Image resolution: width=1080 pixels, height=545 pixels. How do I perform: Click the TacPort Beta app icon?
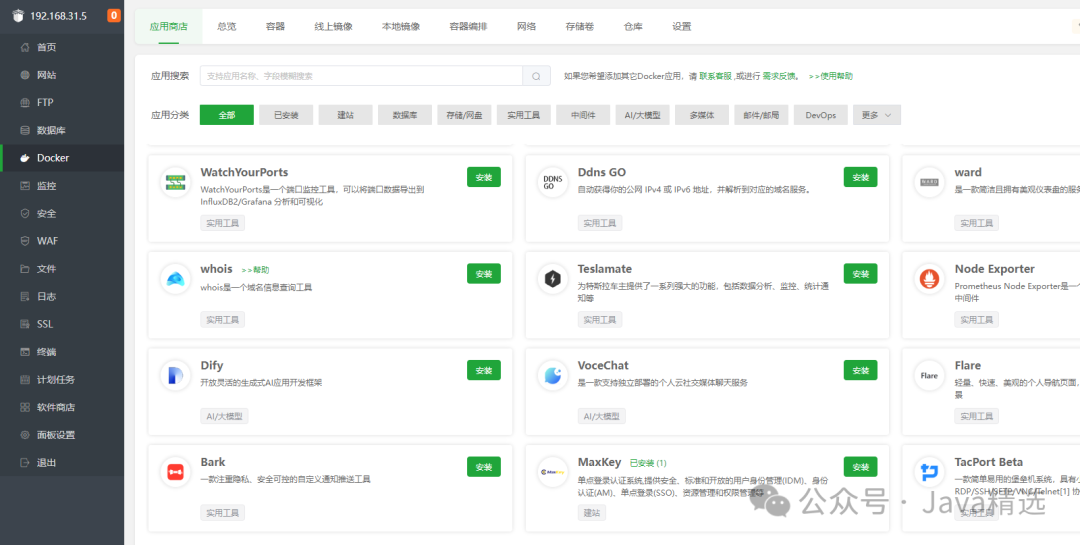click(929, 472)
